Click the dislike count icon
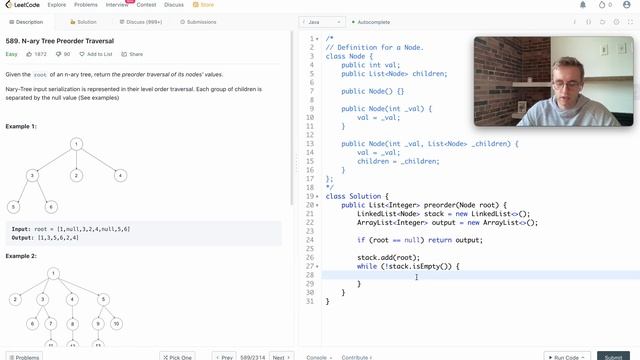Image resolution: width=640 pixels, height=360 pixels. [58, 54]
